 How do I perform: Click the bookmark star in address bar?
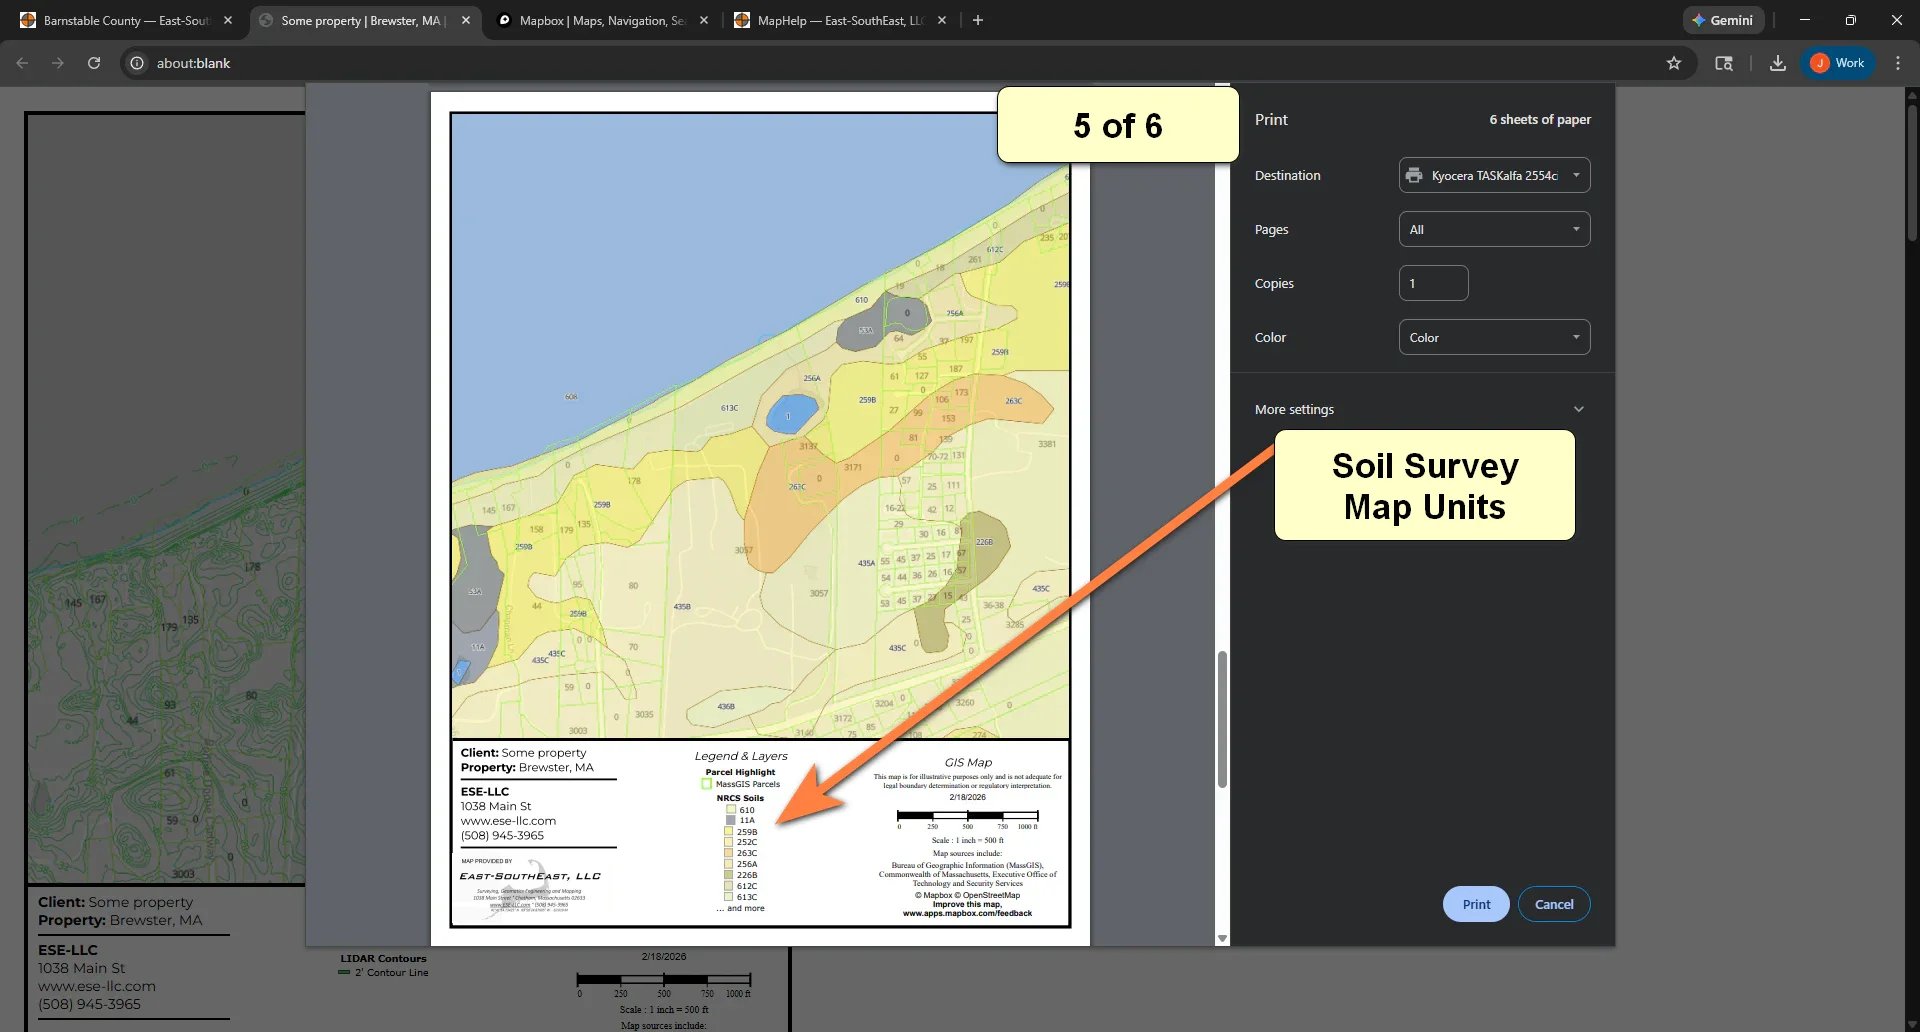pos(1674,62)
